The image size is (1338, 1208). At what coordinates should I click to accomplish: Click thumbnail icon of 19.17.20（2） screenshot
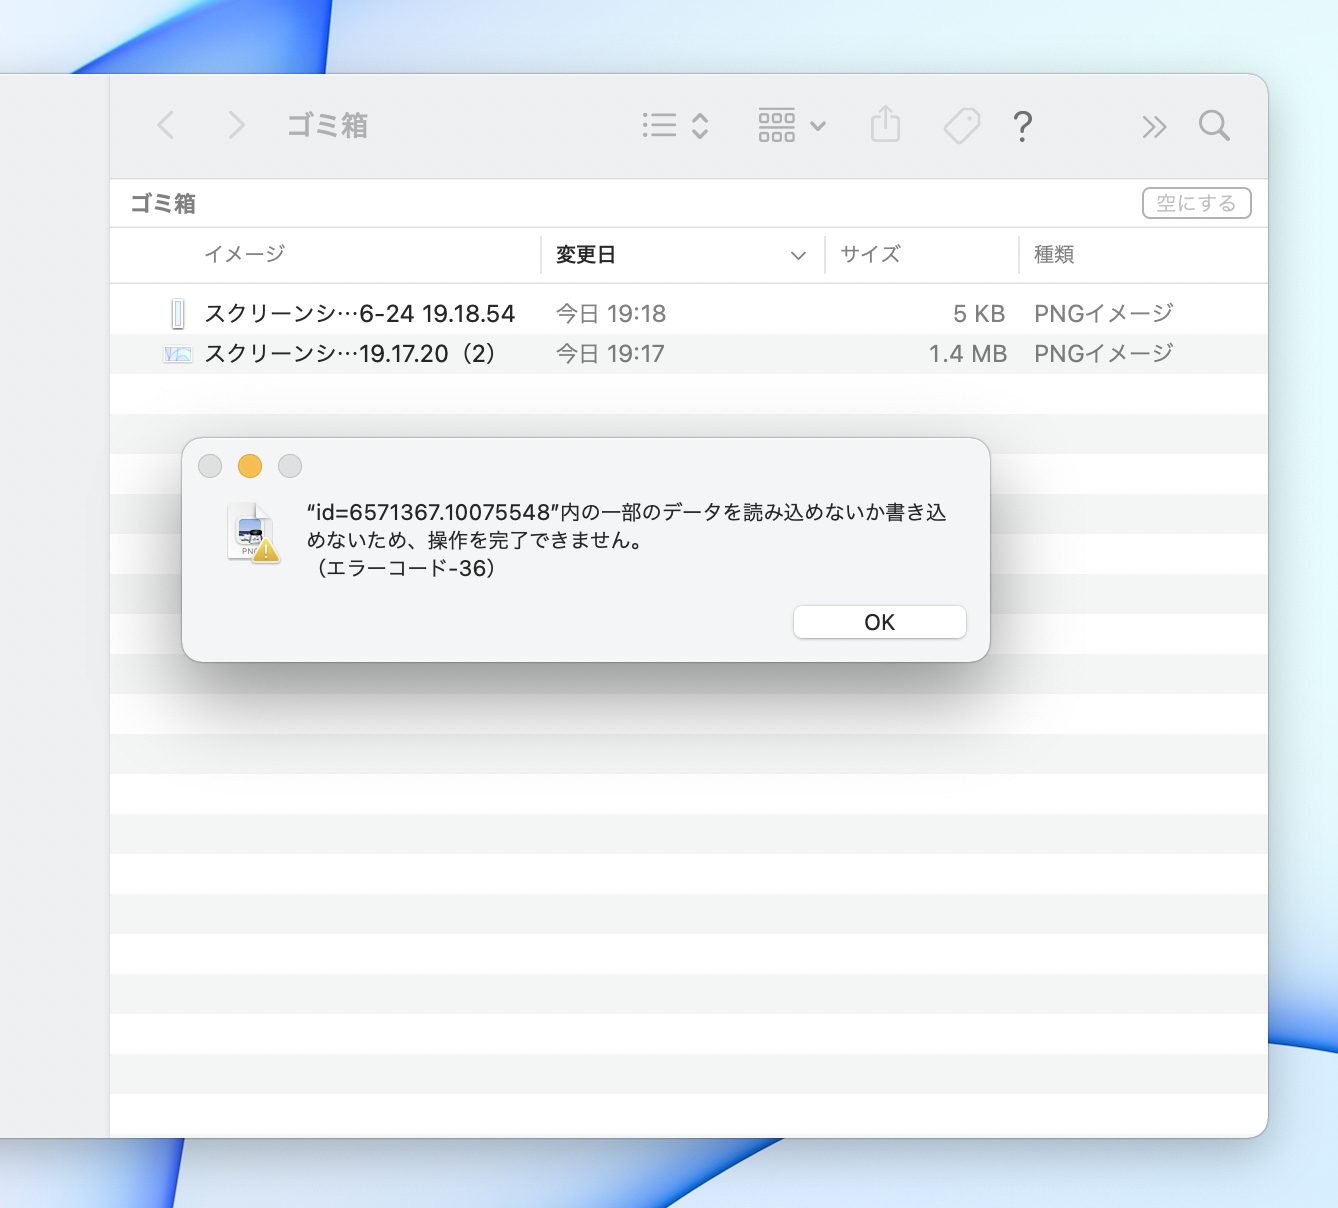coord(178,354)
